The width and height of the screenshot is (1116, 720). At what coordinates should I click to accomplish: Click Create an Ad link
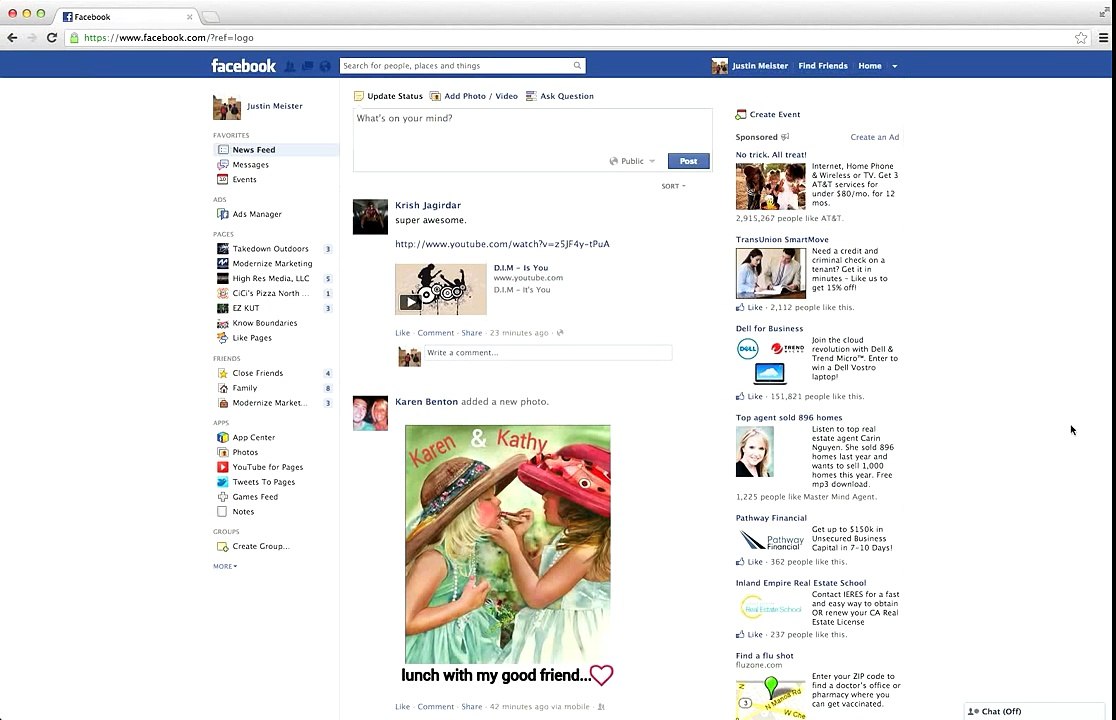coord(875,137)
